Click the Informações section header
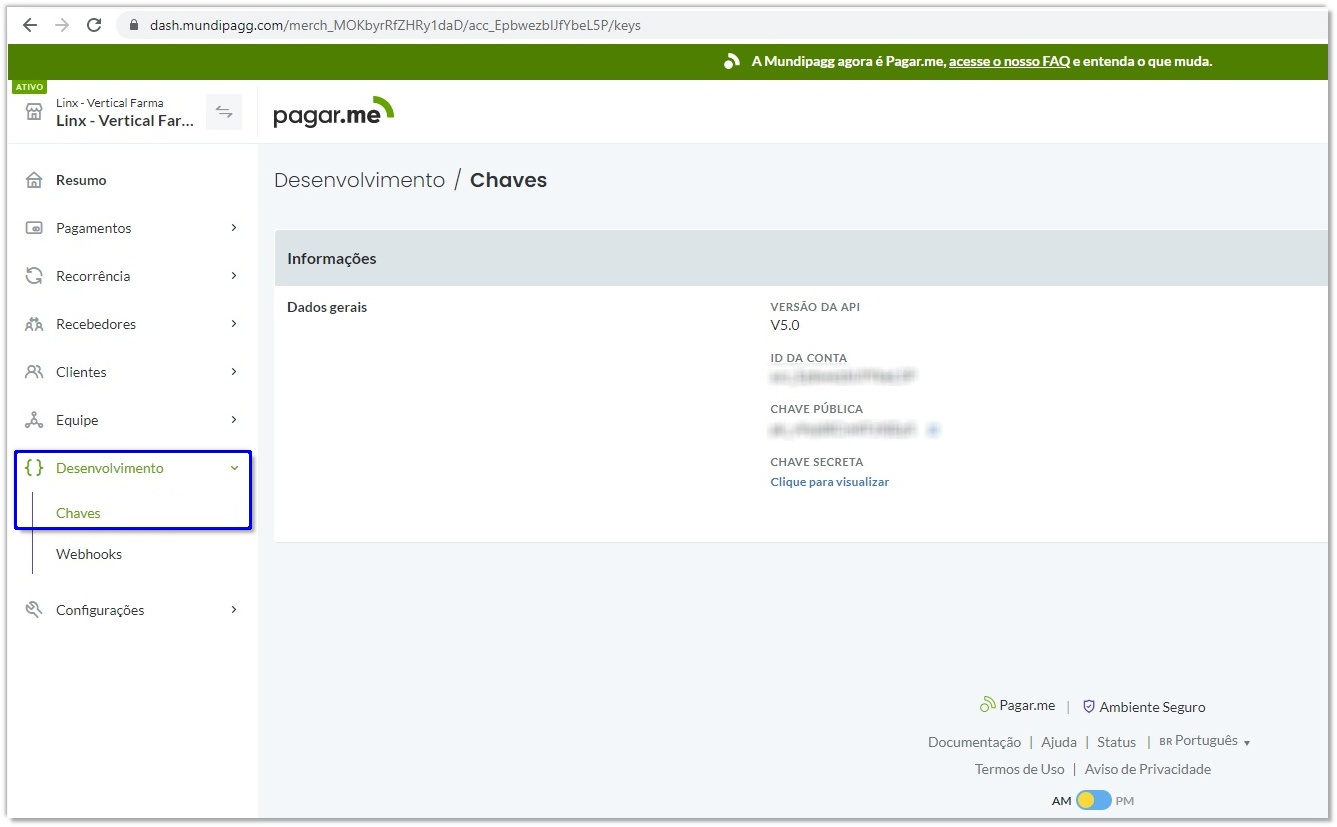 pos(331,258)
